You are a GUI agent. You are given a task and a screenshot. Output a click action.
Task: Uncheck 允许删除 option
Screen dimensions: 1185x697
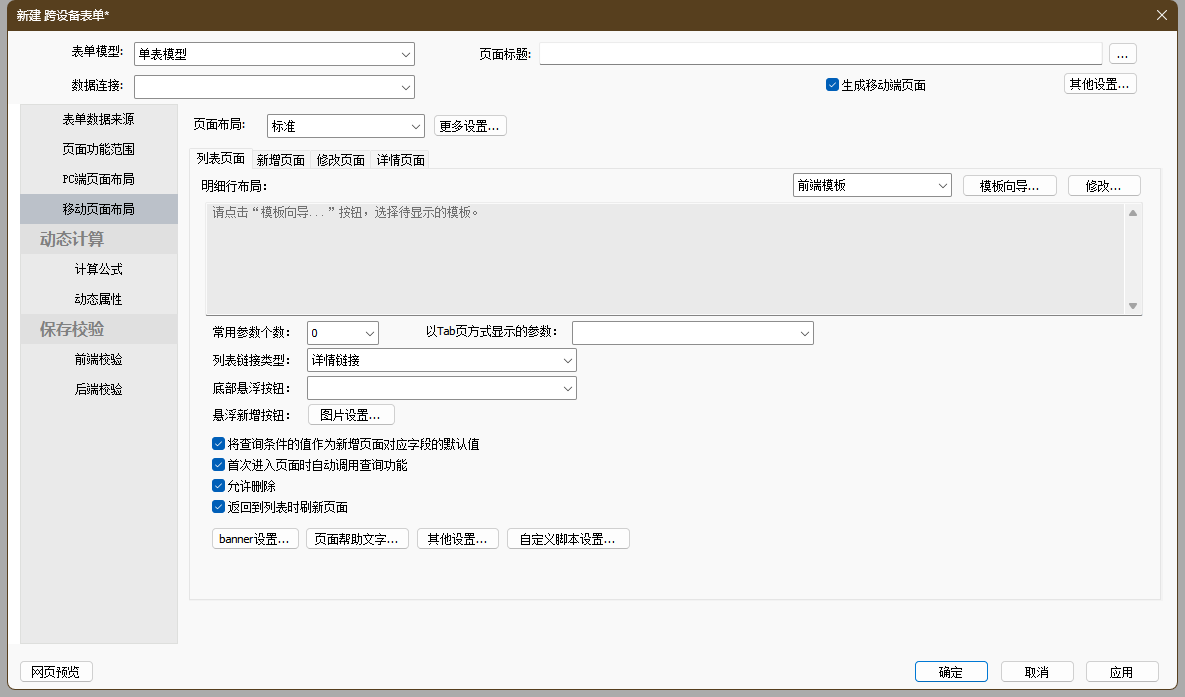(x=219, y=486)
